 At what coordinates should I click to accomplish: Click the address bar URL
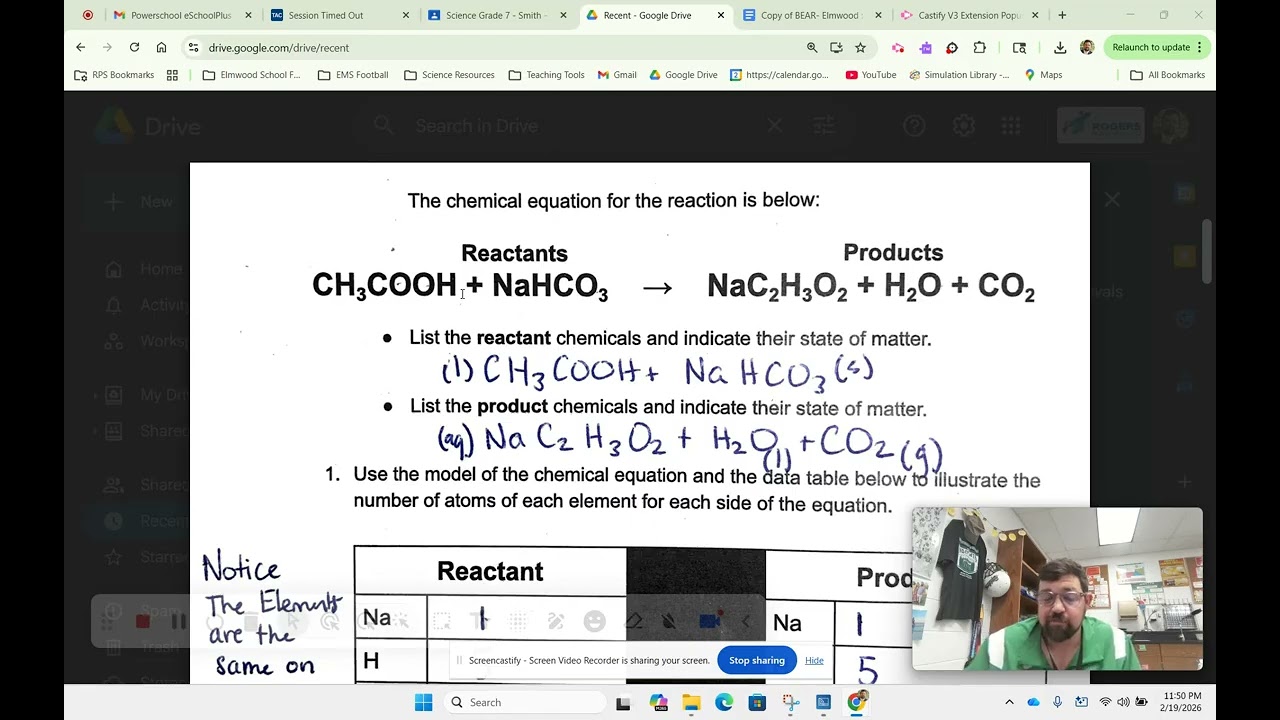point(279,47)
